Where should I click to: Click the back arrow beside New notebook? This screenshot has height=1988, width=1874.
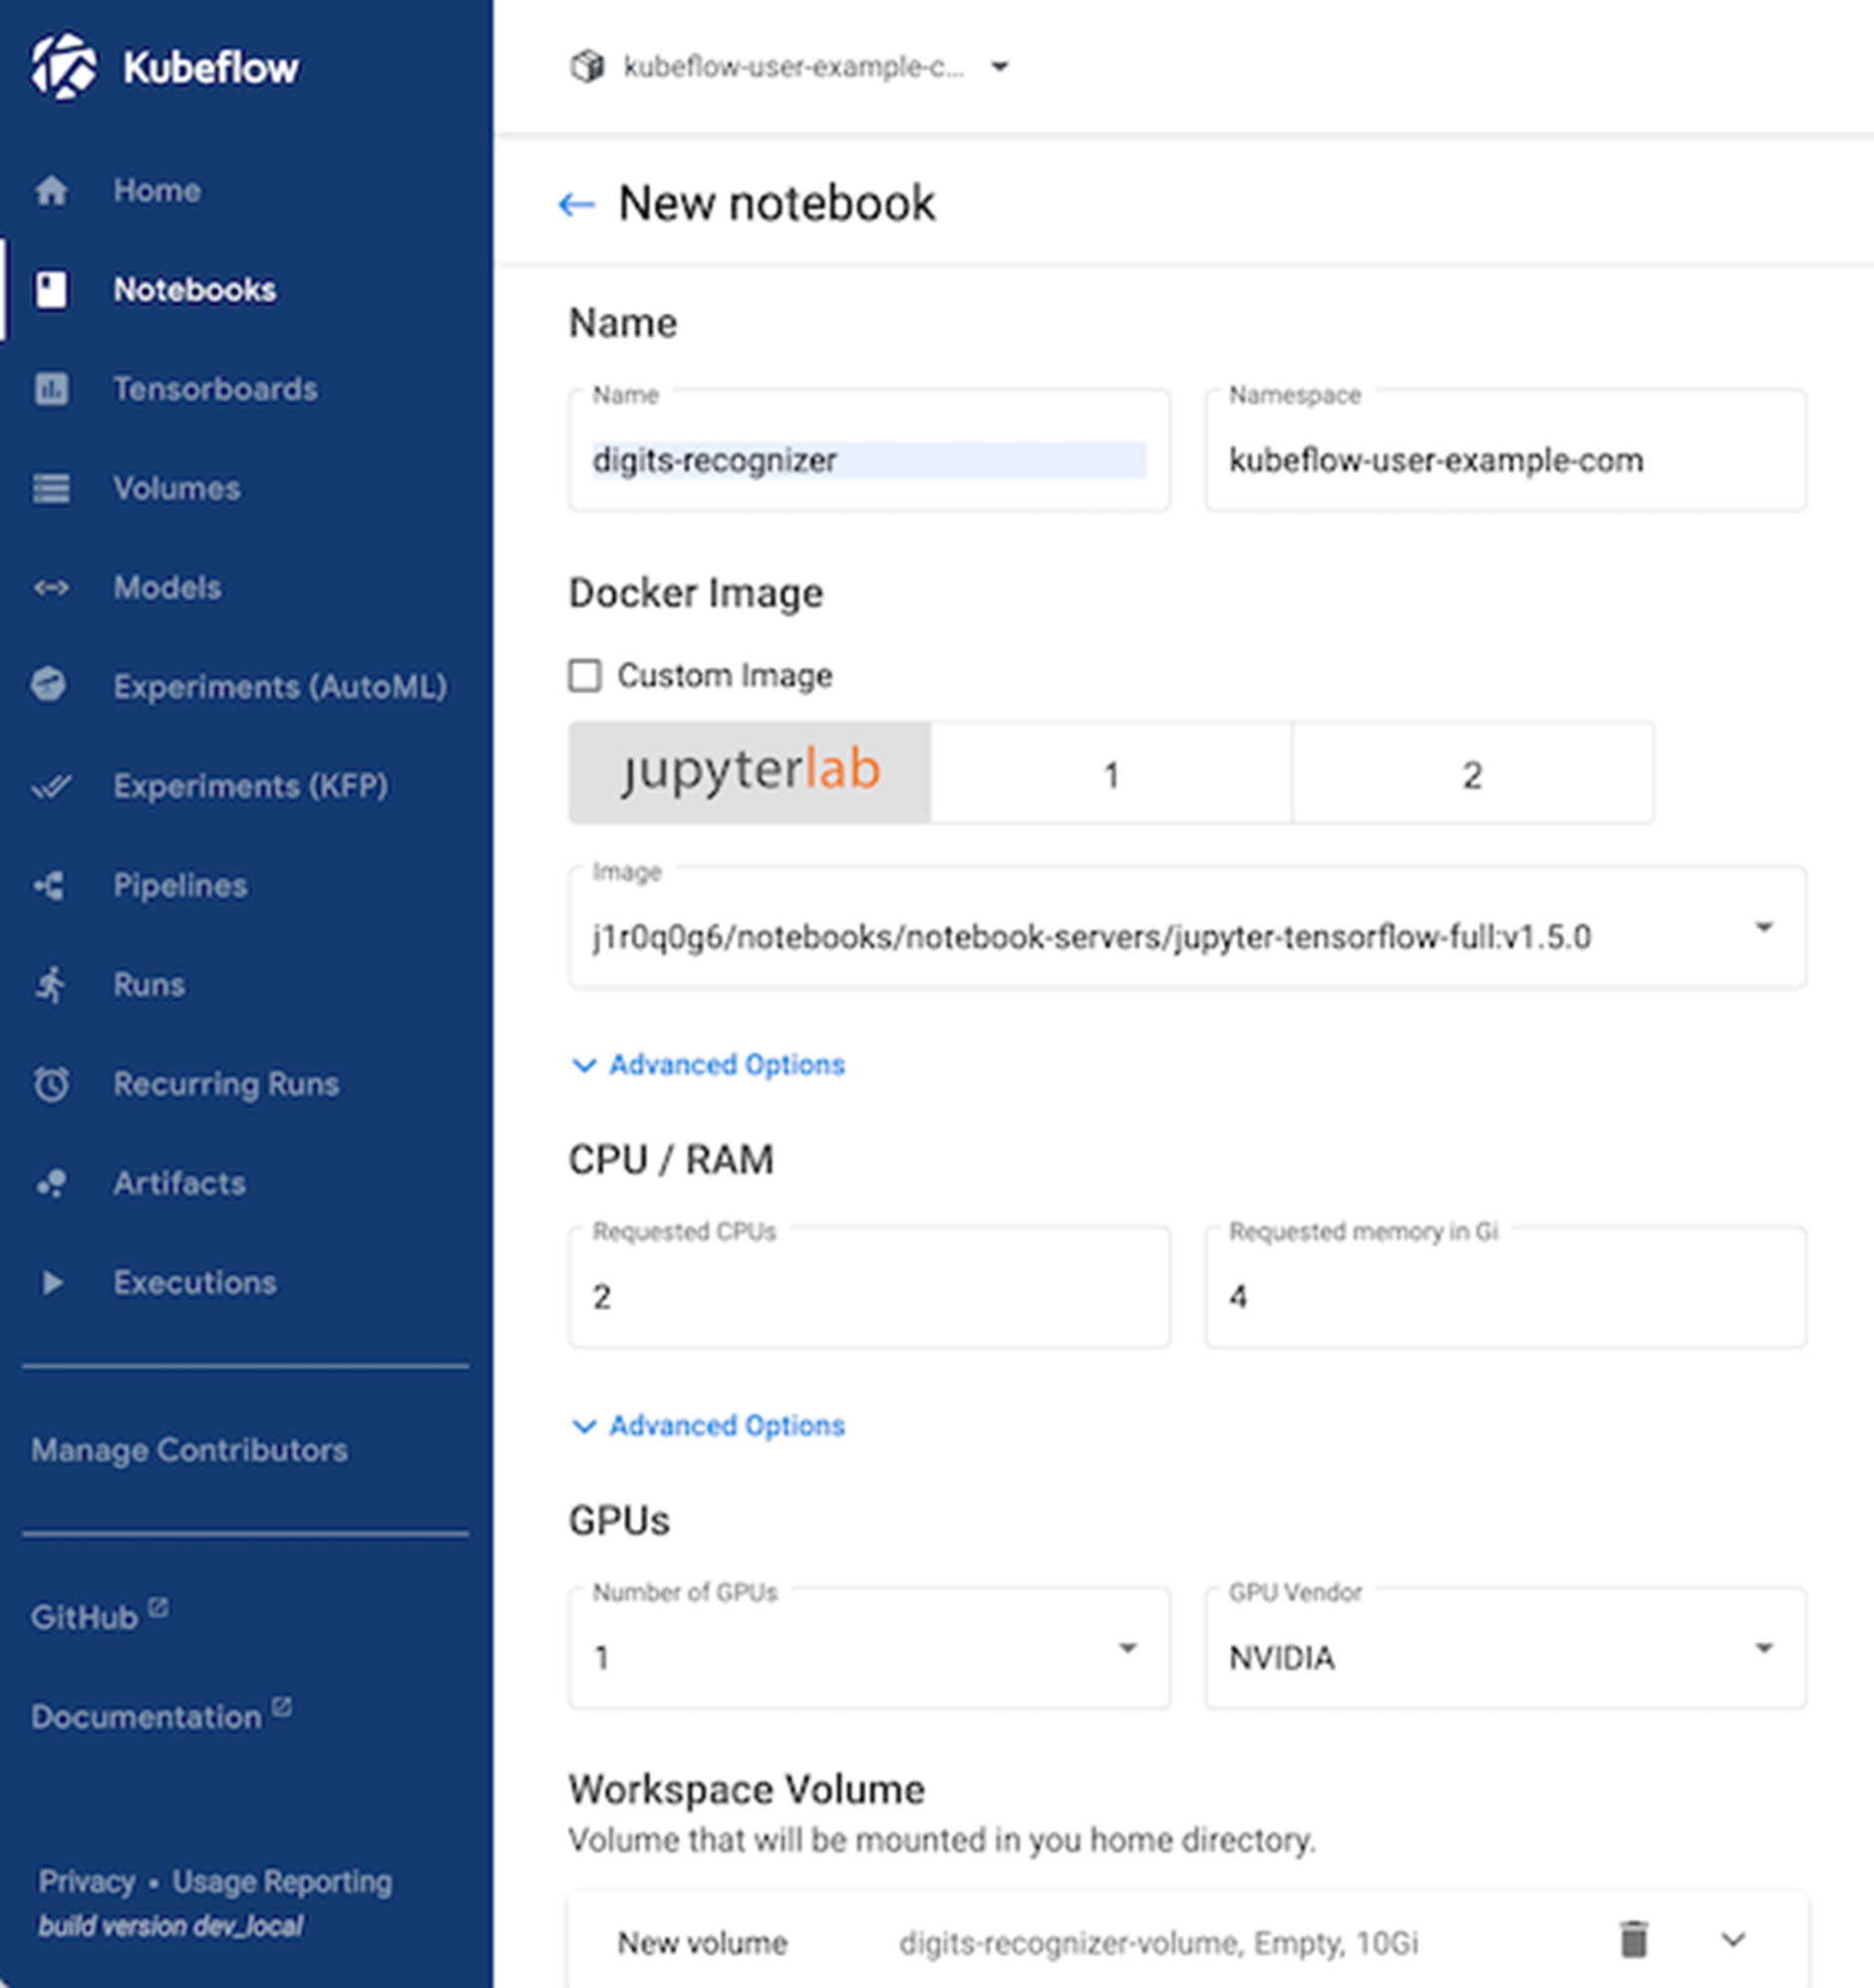tap(576, 204)
